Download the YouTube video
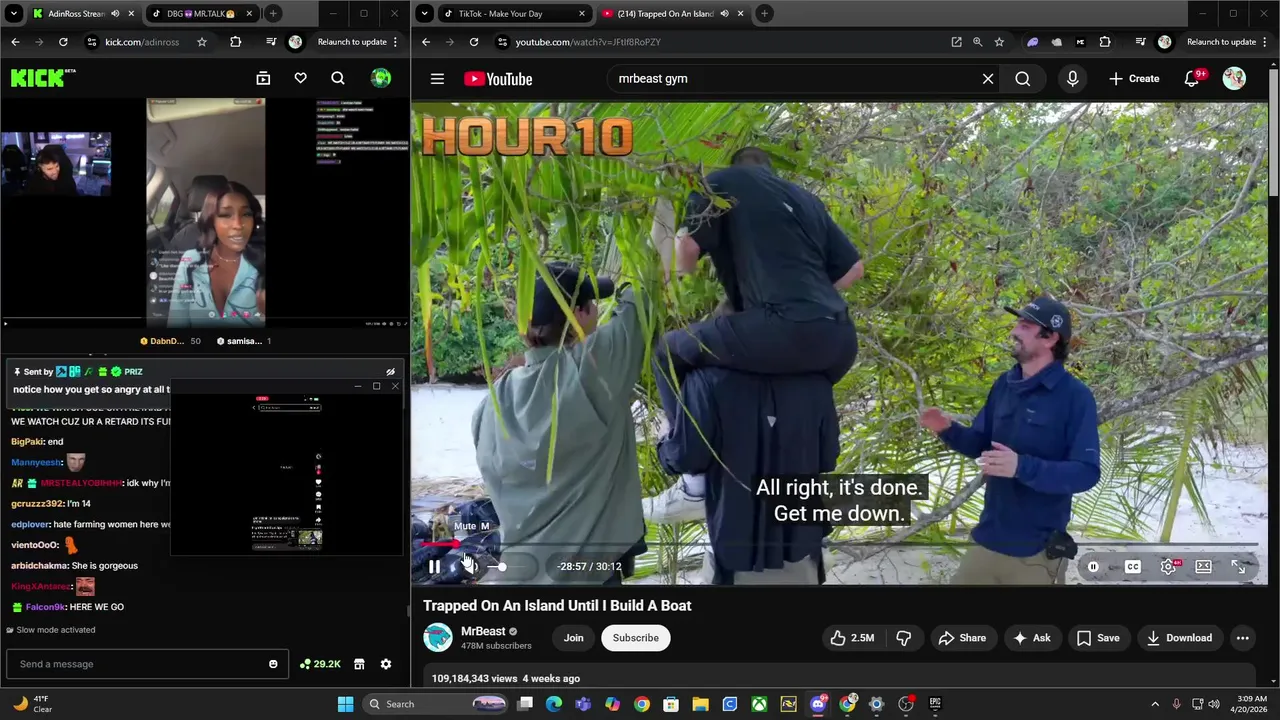The width and height of the screenshot is (1280, 720). pos(1179,638)
